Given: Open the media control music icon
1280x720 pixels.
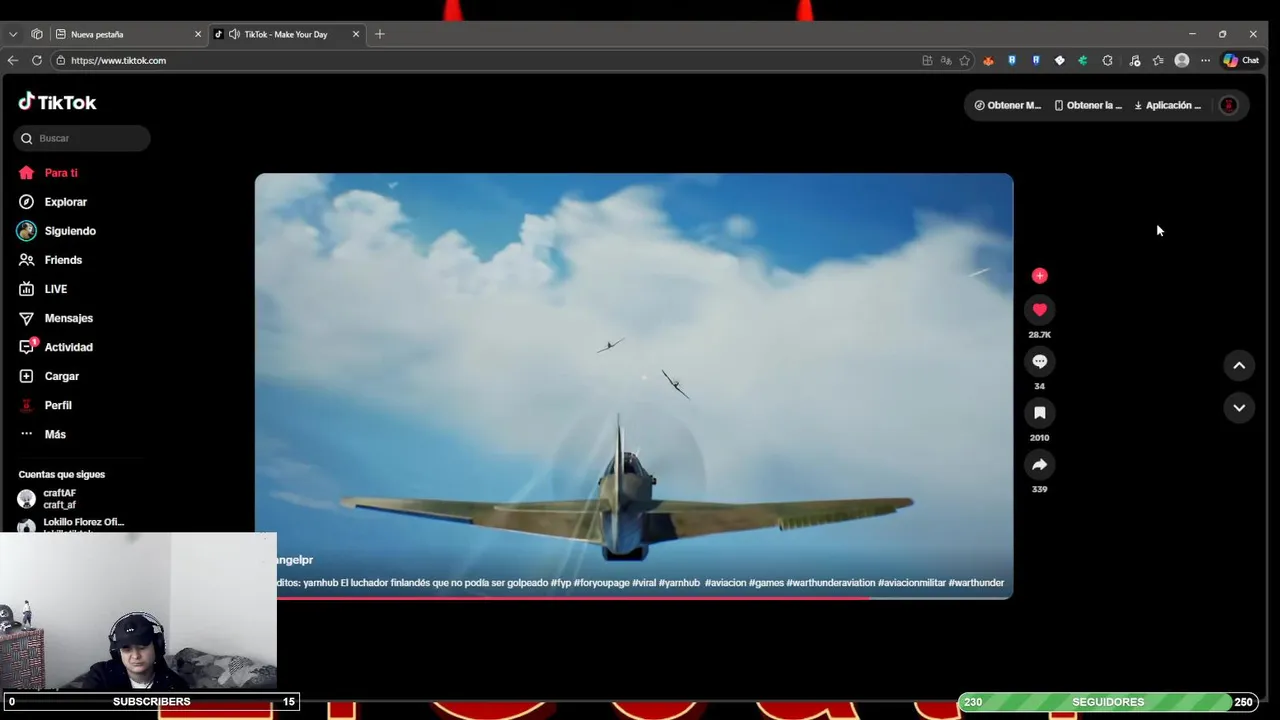Looking at the screenshot, I should click(1134, 60).
